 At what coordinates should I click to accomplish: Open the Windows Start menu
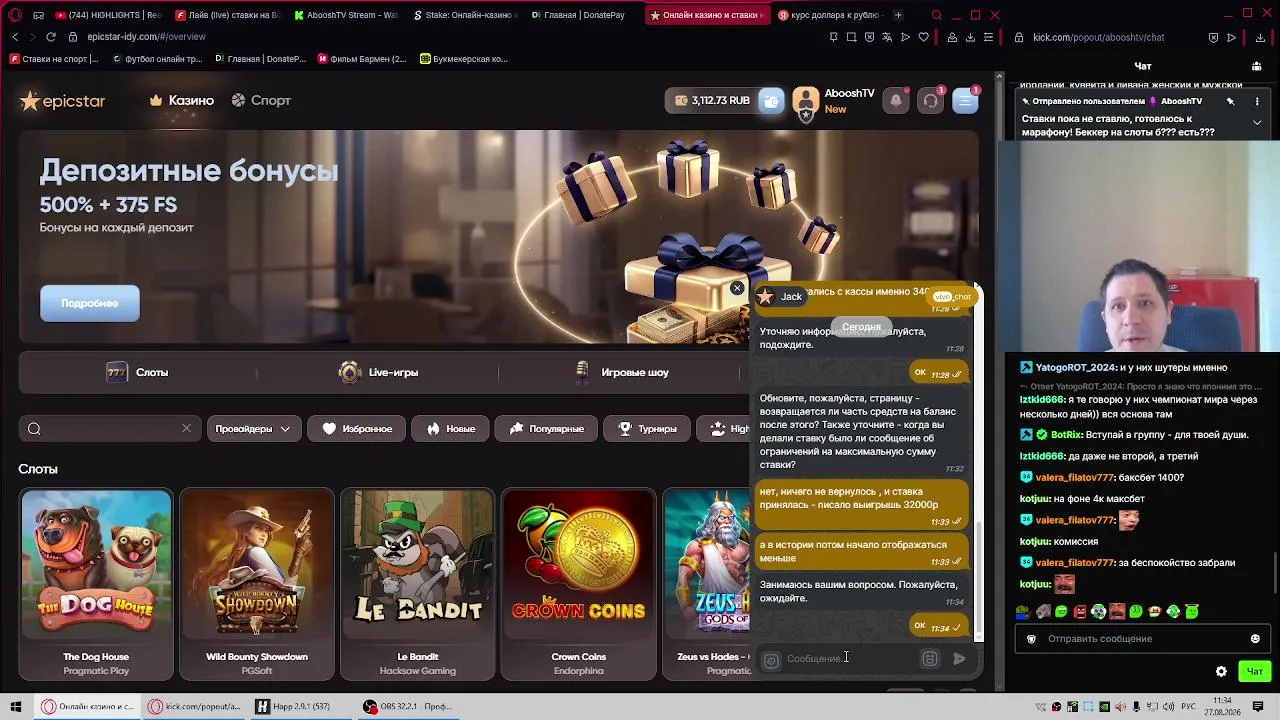pos(16,707)
